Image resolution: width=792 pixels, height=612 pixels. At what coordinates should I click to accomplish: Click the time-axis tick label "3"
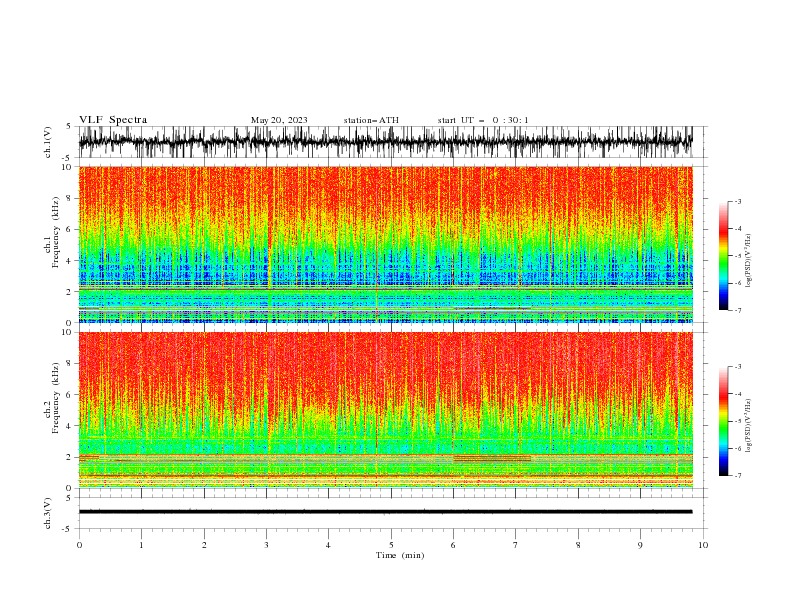pyautogui.click(x=266, y=545)
